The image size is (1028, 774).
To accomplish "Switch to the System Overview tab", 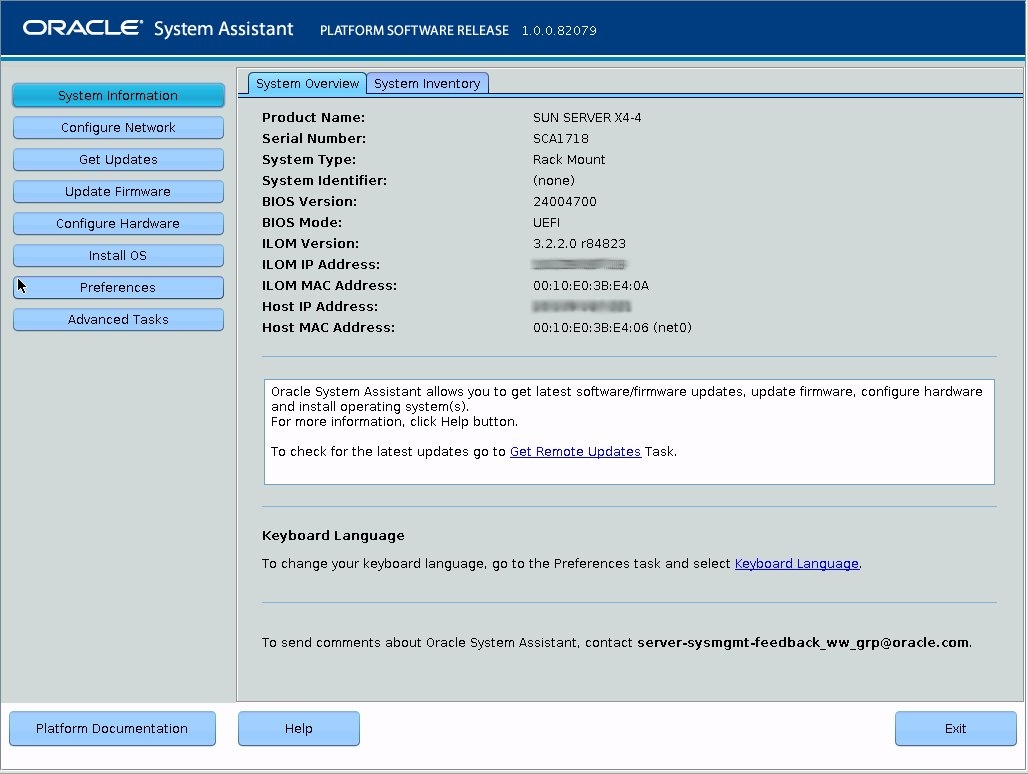I will coord(307,84).
